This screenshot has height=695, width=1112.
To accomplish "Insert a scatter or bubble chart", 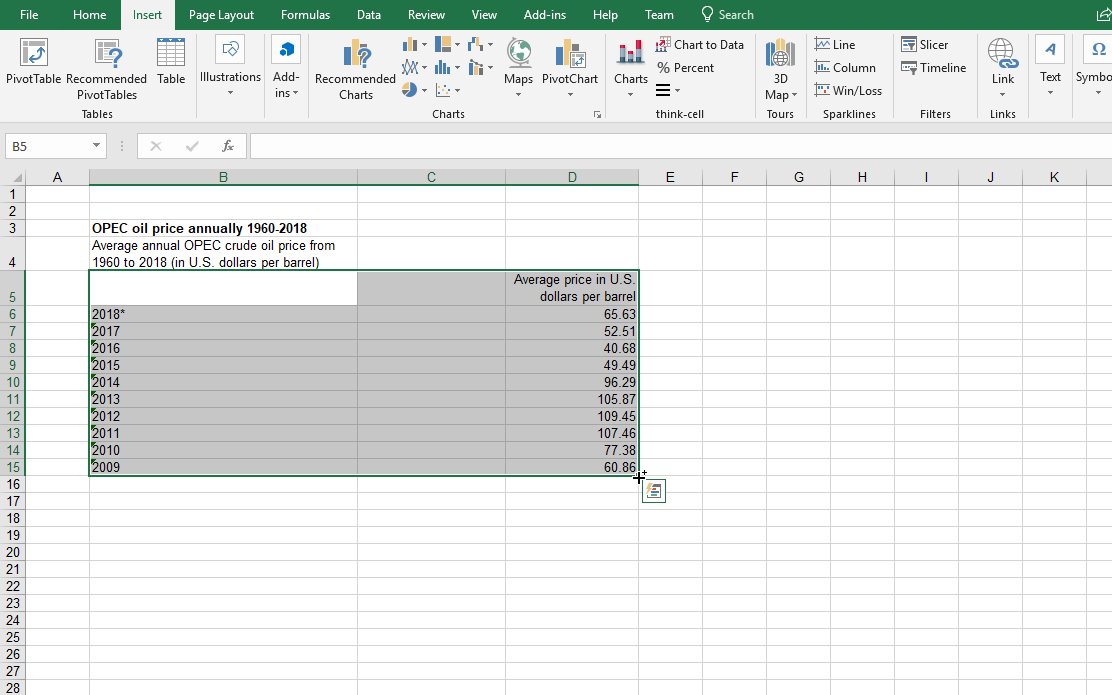I will pos(443,90).
